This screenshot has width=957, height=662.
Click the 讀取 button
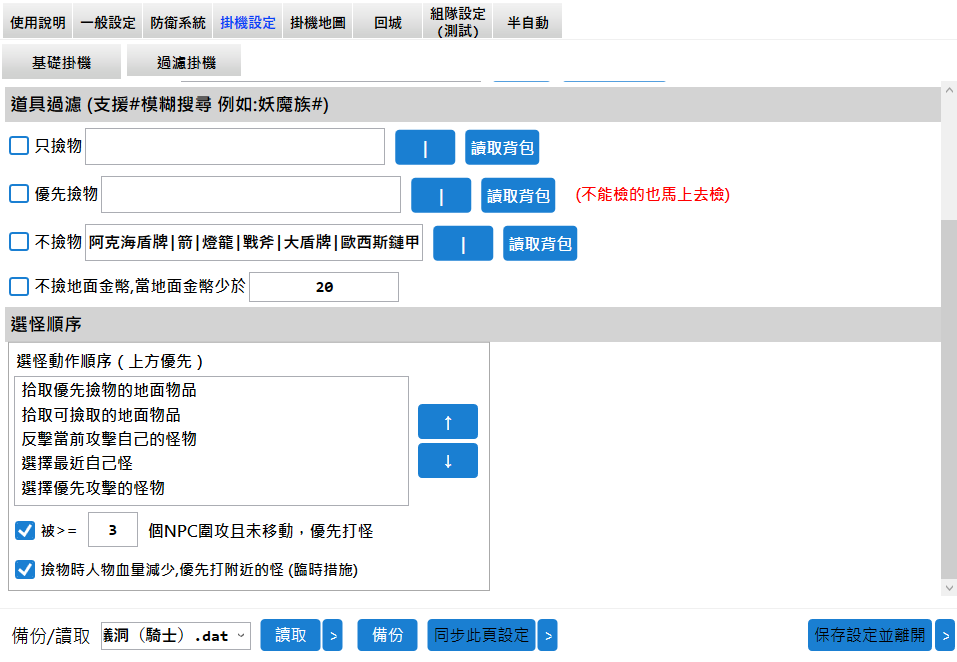tap(291, 635)
